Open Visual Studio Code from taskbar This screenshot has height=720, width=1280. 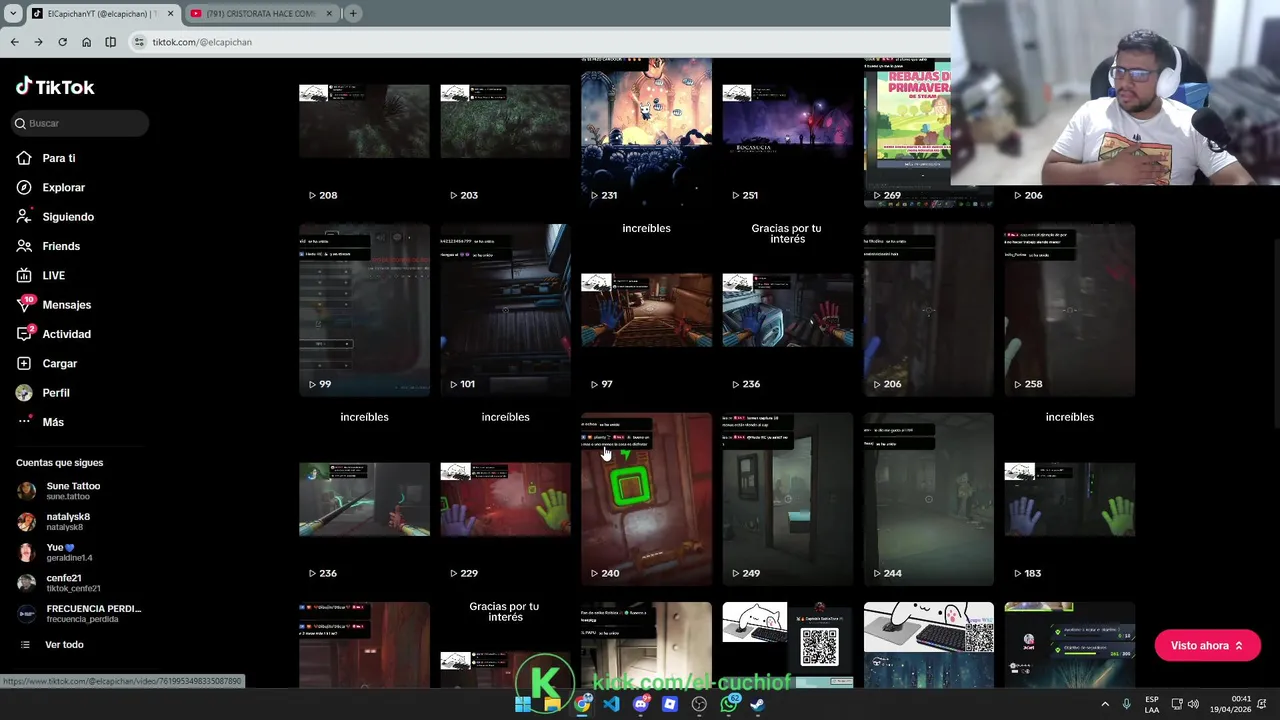(611, 704)
